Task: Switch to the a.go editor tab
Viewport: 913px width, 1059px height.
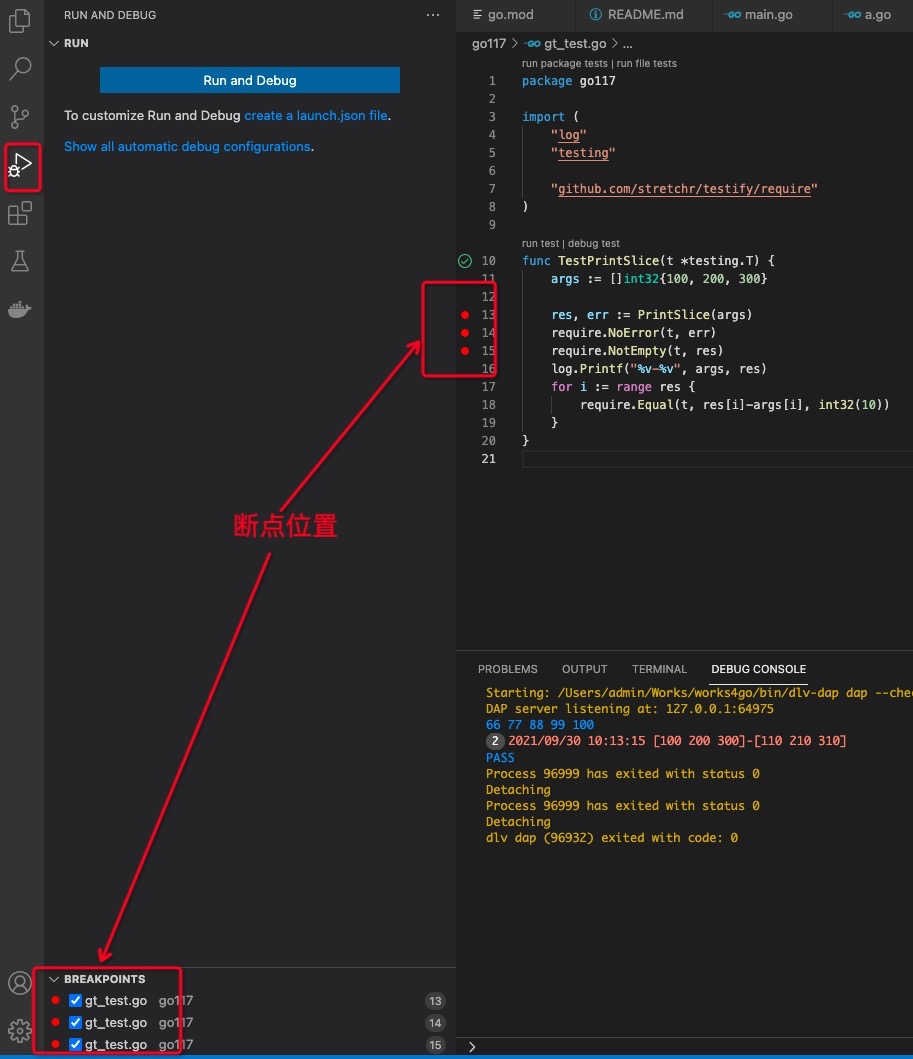Action: 869,15
